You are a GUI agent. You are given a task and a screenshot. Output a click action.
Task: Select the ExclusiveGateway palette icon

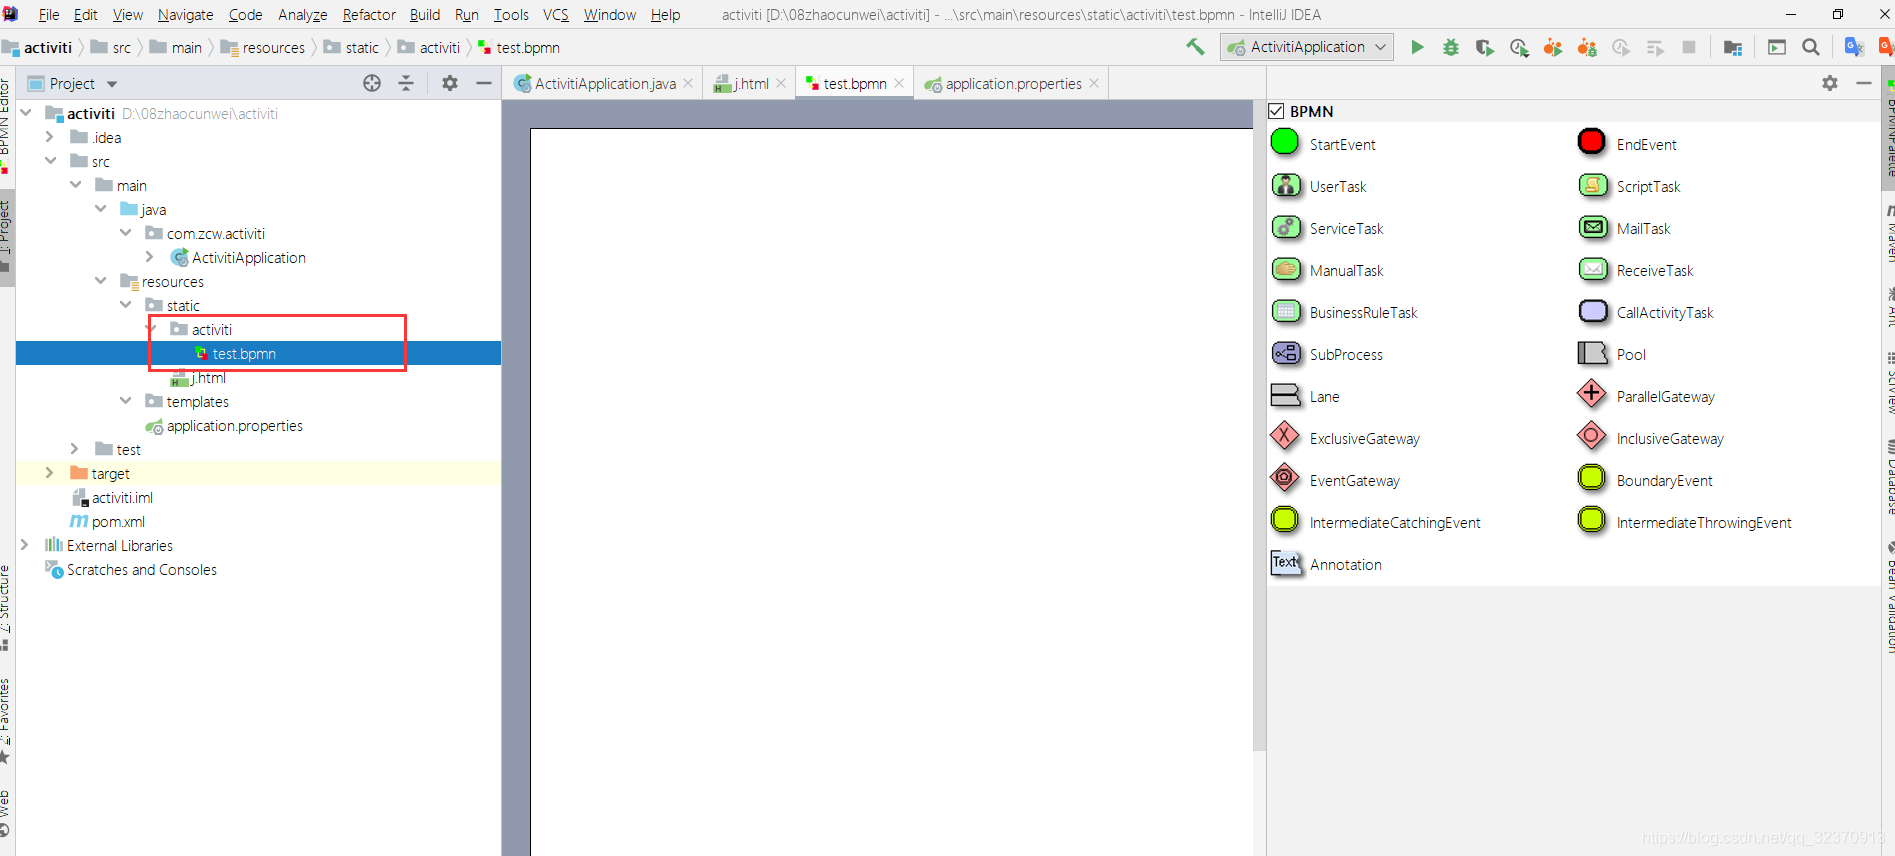pos(1285,437)
